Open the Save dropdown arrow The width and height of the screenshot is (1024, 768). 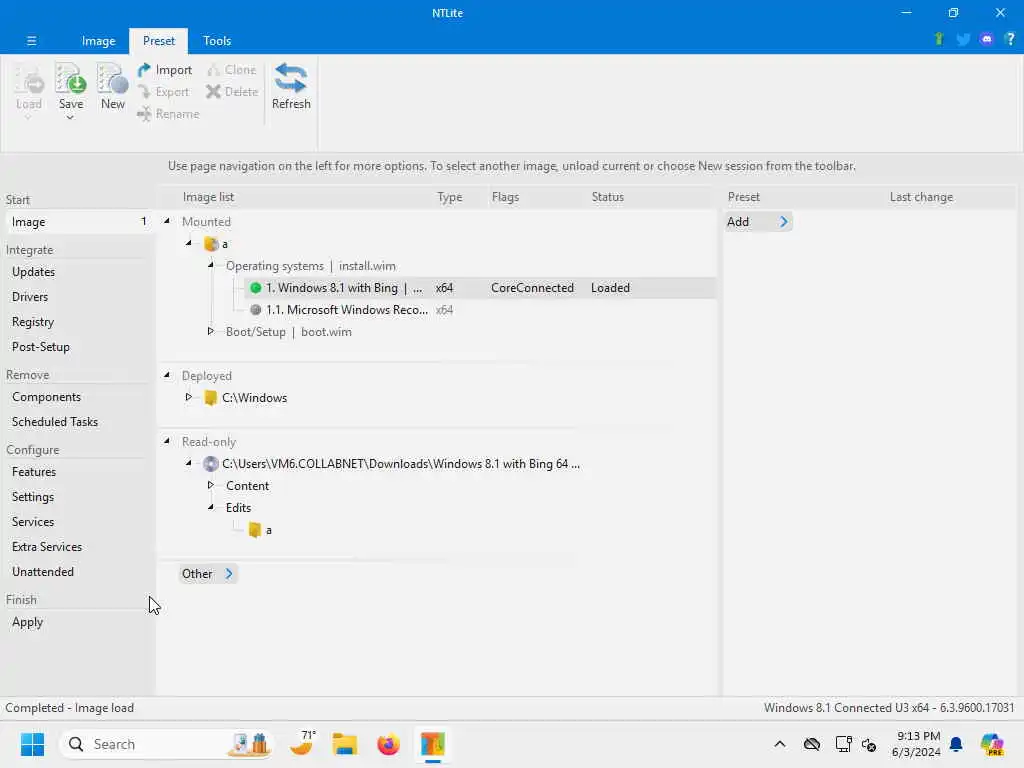[x=70, y=118]
